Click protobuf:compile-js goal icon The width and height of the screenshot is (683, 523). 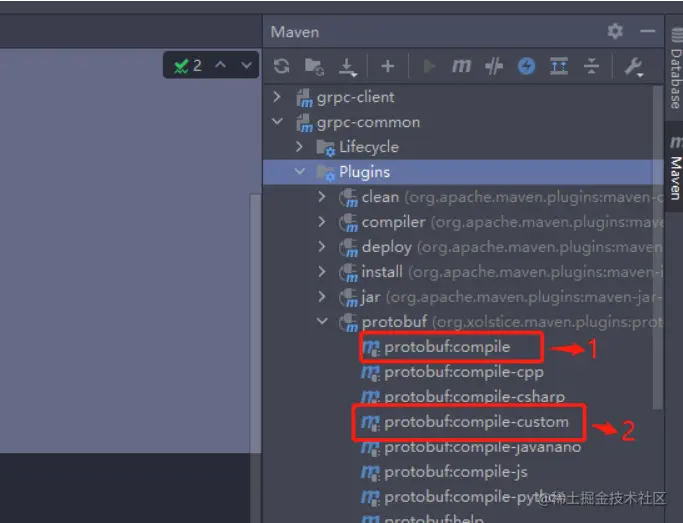[370, 472]
